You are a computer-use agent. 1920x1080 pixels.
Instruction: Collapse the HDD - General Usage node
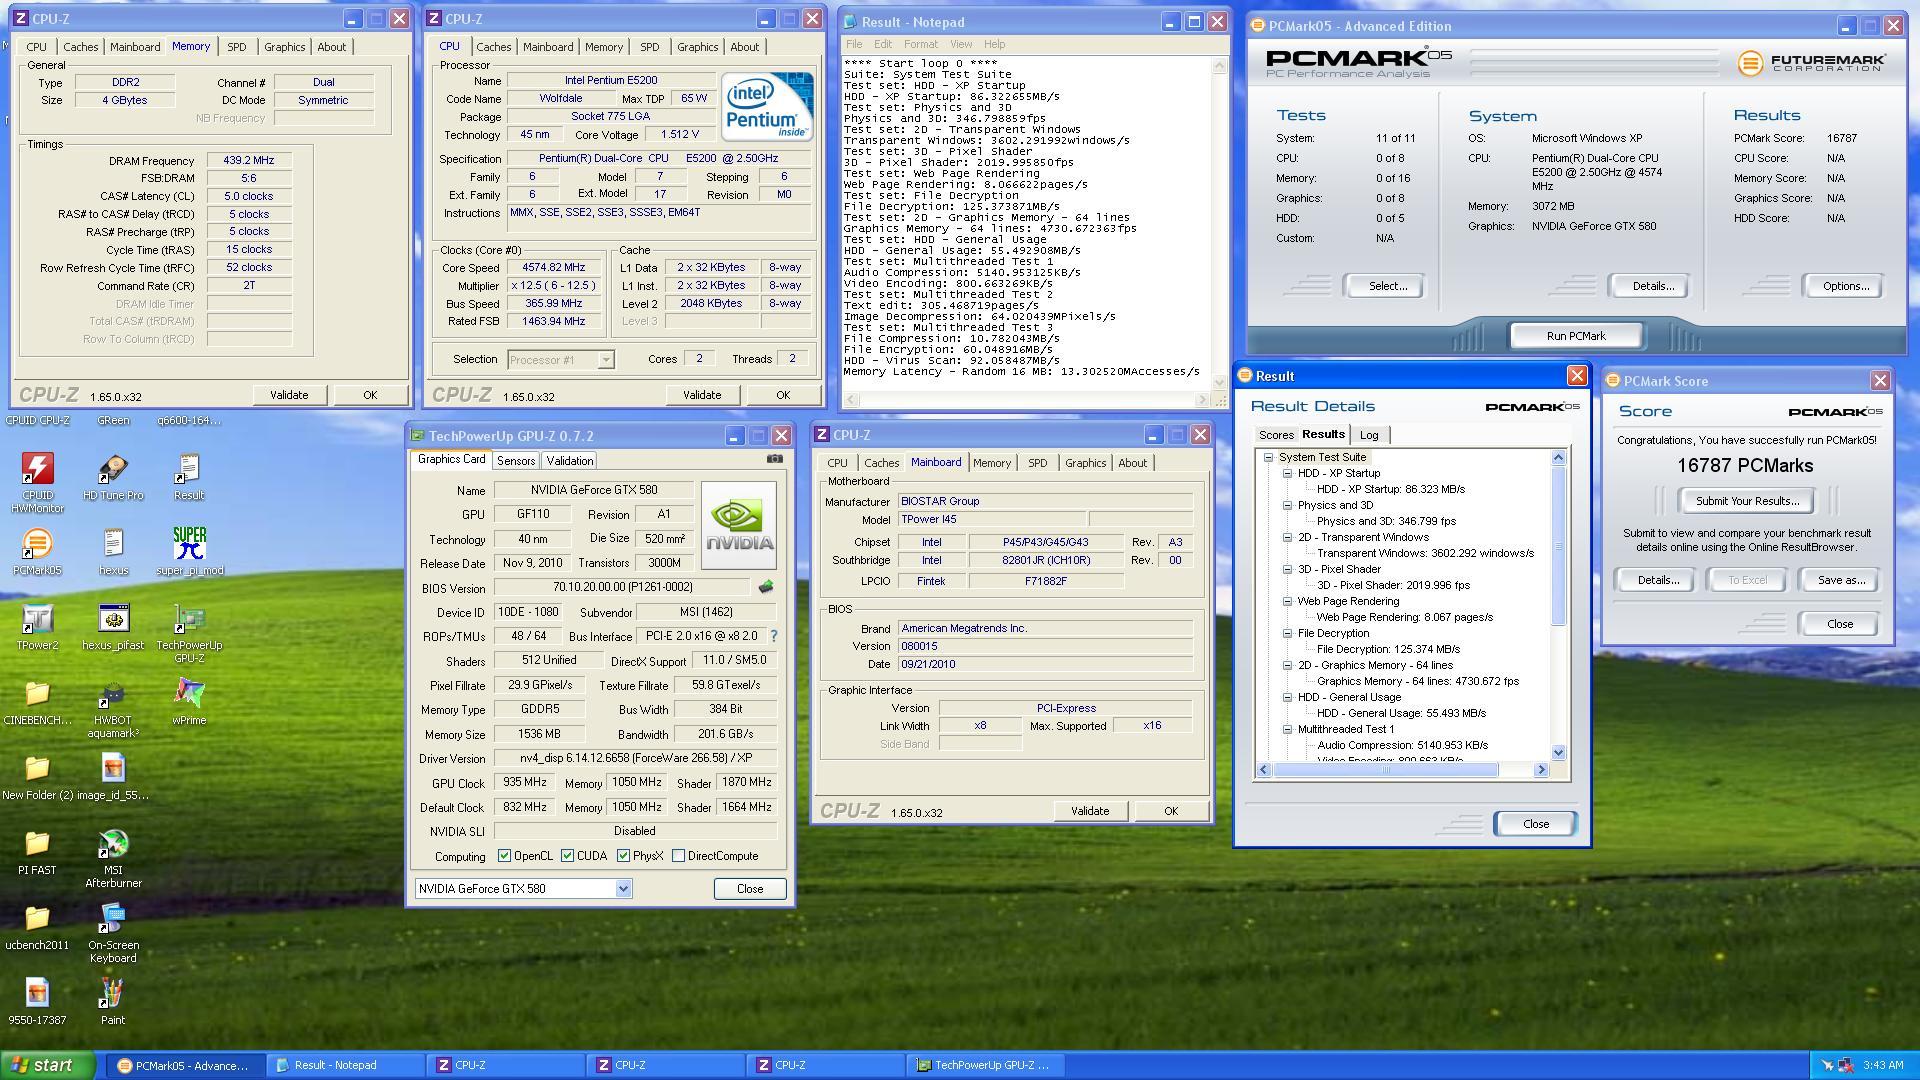pos(1287,697)
